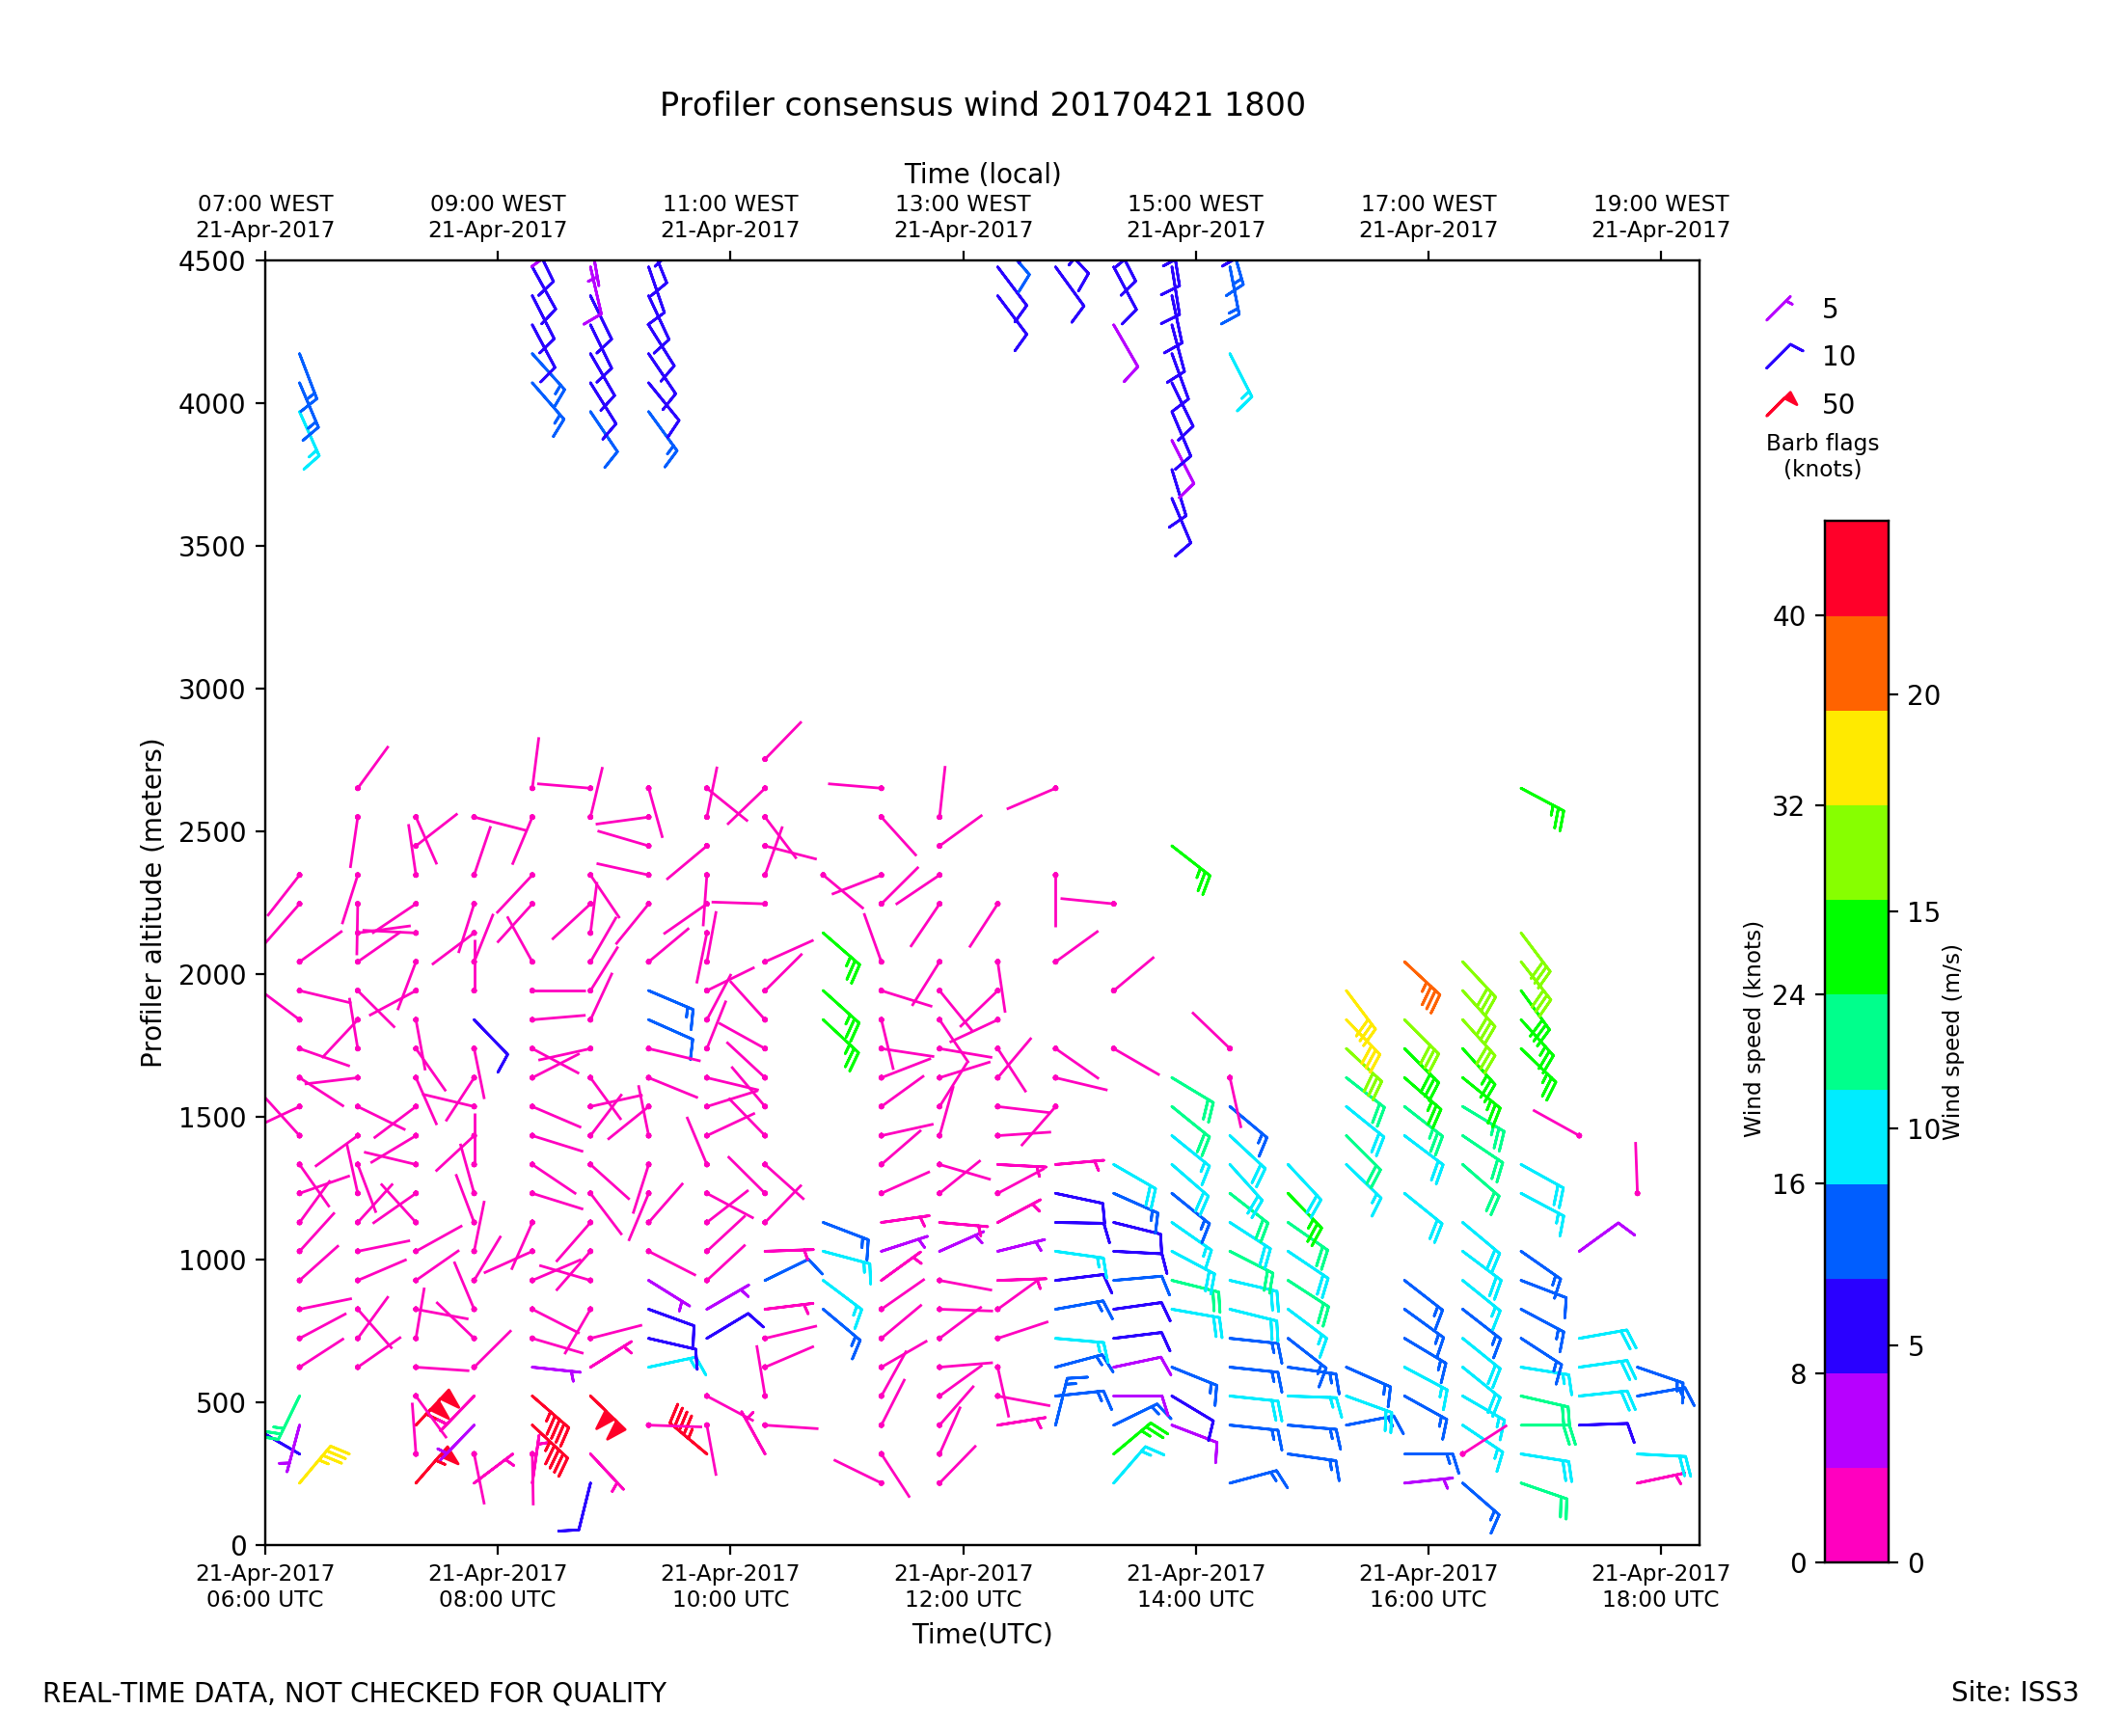Click the Site: ISS3 text
The image size is (2122, 1736).
[x=2014, y=1693]
